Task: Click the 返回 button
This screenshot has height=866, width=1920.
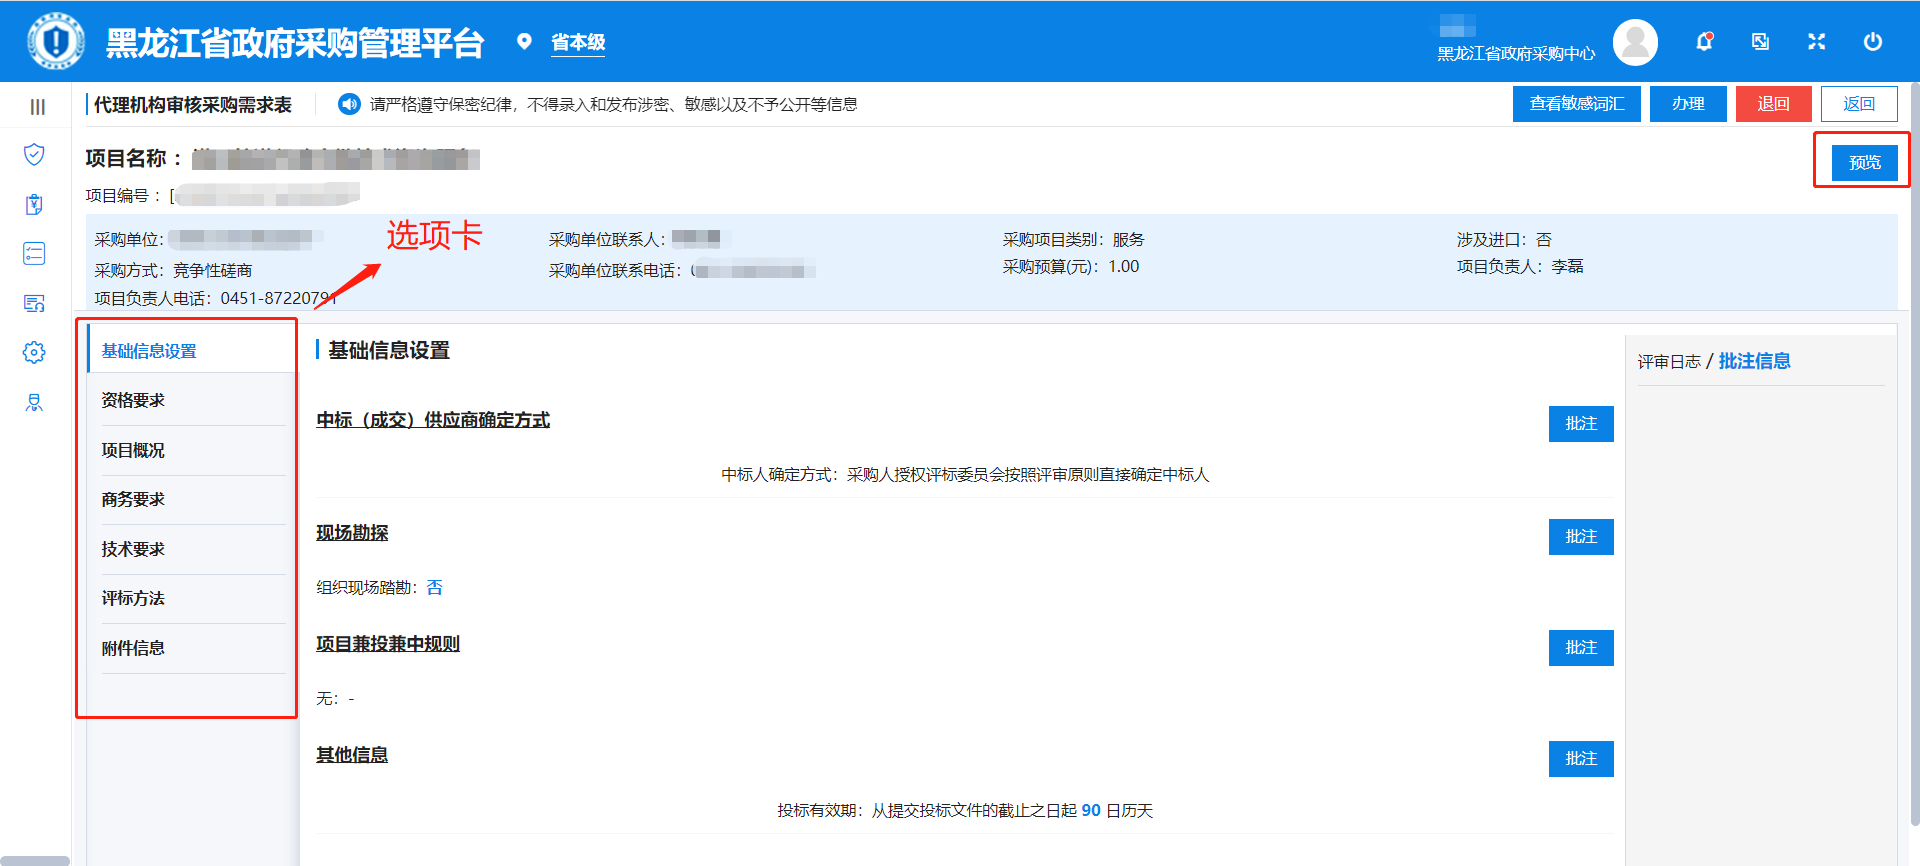Action: click(1859, 104)
